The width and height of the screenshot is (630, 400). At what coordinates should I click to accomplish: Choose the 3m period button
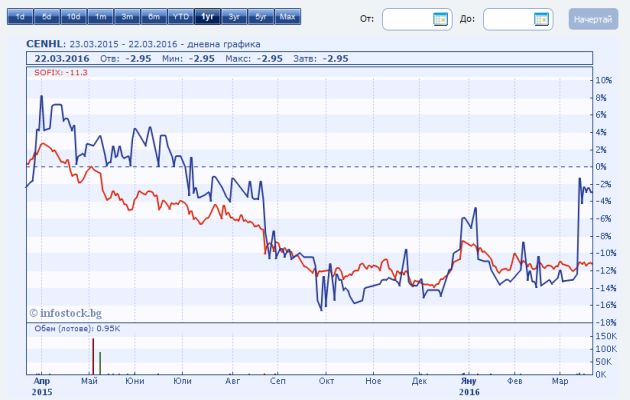coord(127,17)
